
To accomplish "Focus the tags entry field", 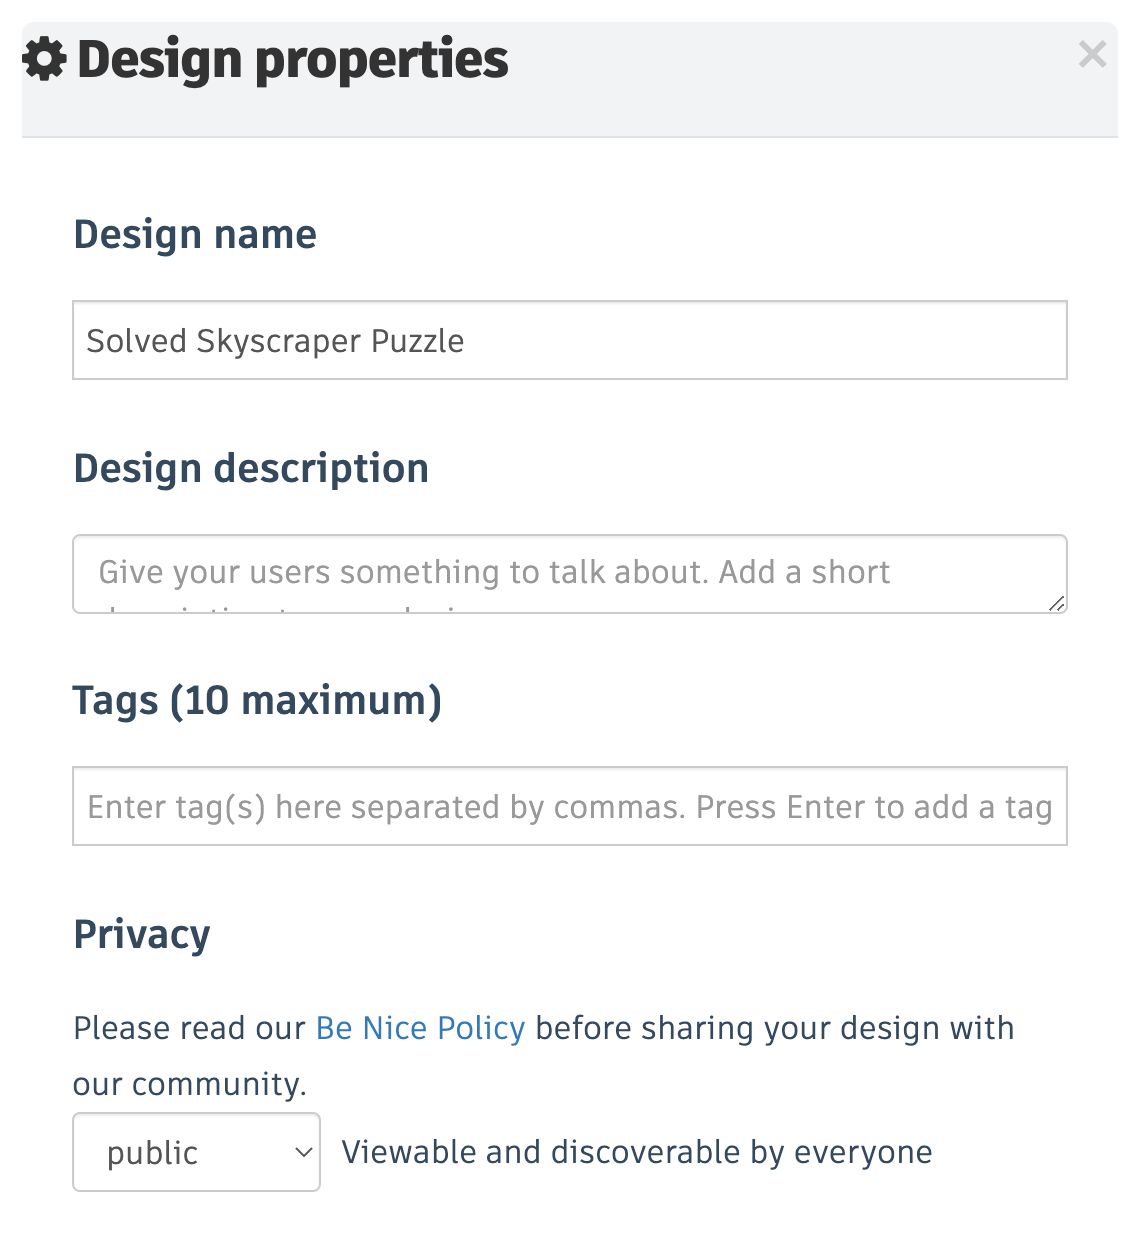I will coord(570,806).
